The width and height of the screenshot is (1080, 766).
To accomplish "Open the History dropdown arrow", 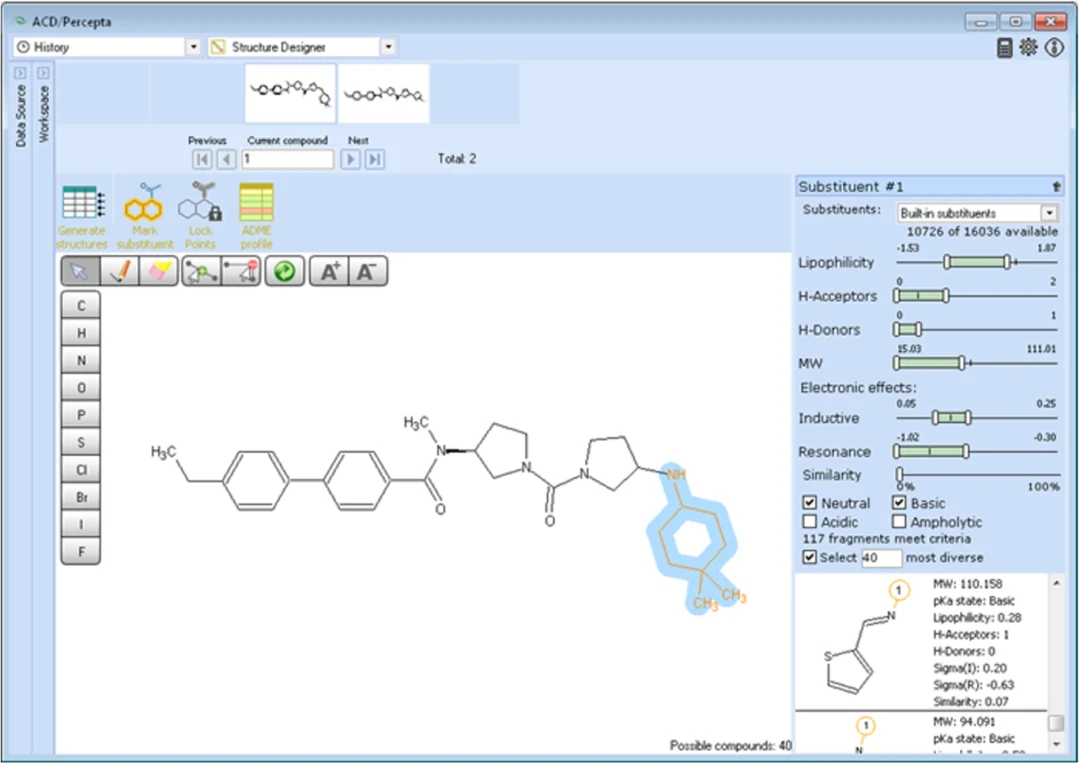I will click(194, 47).
